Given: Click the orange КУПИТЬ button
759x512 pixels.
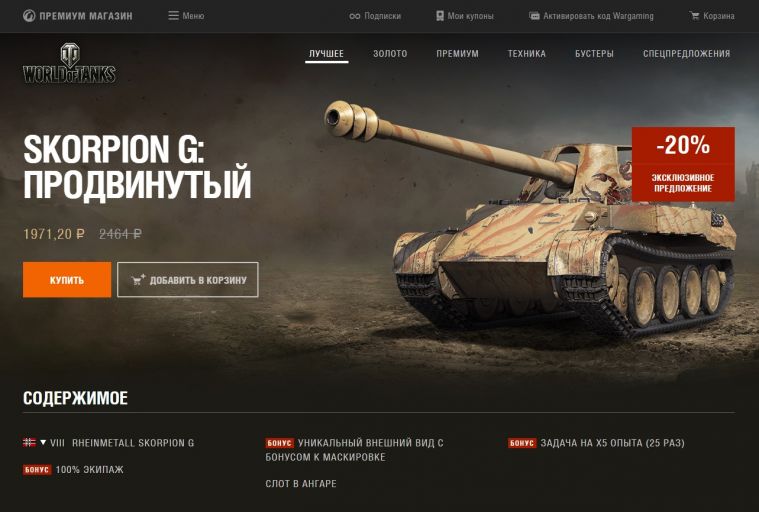Looking at the screenshot, I should pos(67,280).
